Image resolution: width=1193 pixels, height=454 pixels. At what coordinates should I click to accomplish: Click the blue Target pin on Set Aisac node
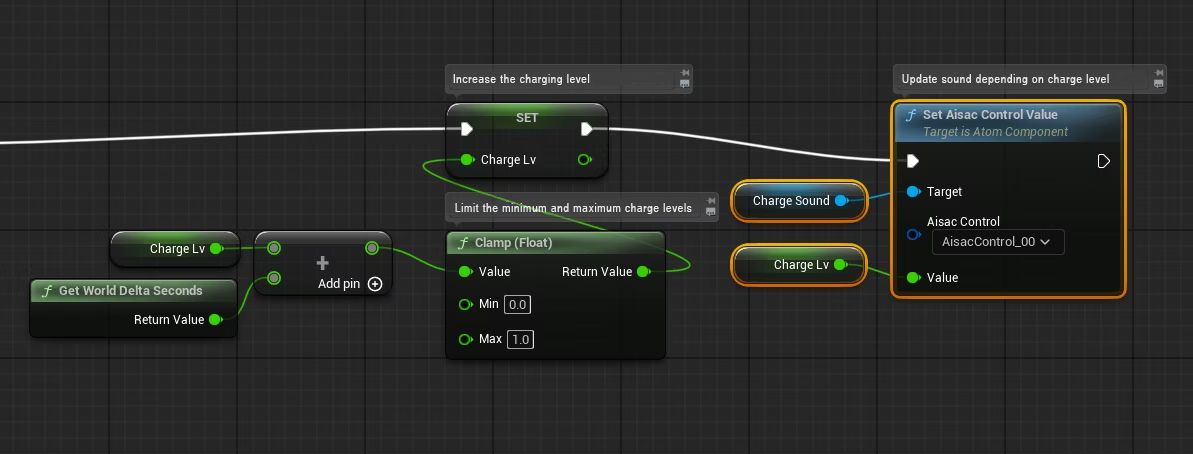(x=913, y=192)
